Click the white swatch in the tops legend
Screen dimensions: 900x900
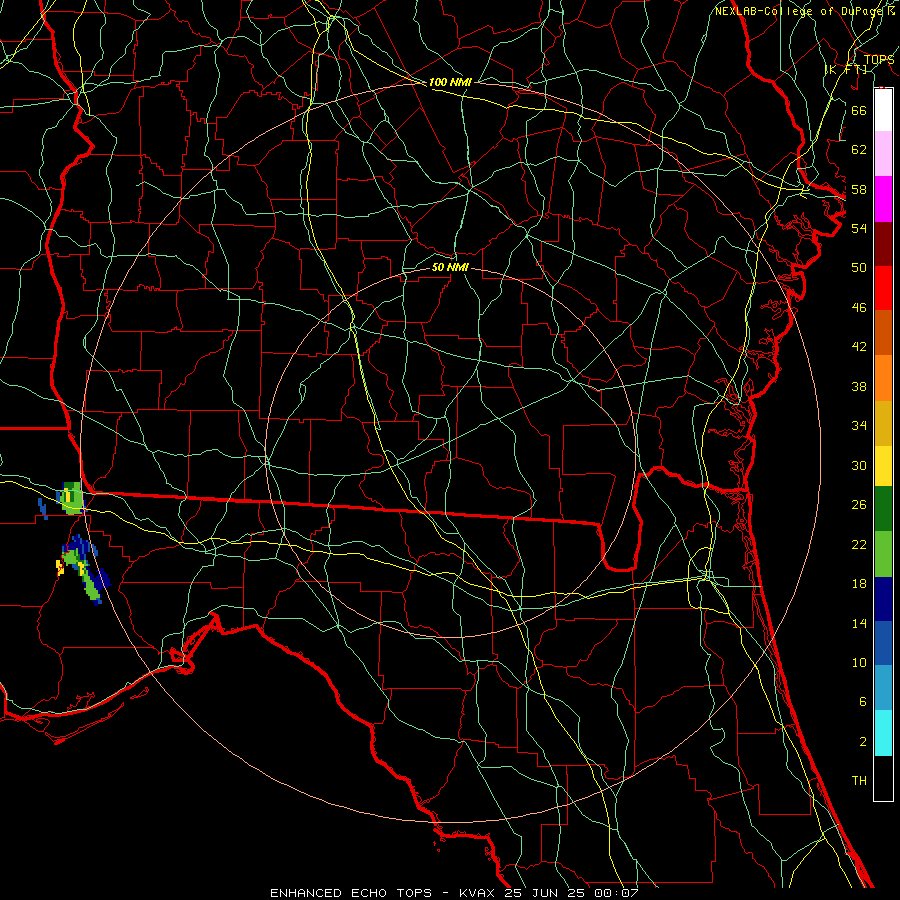pos(883,110)
